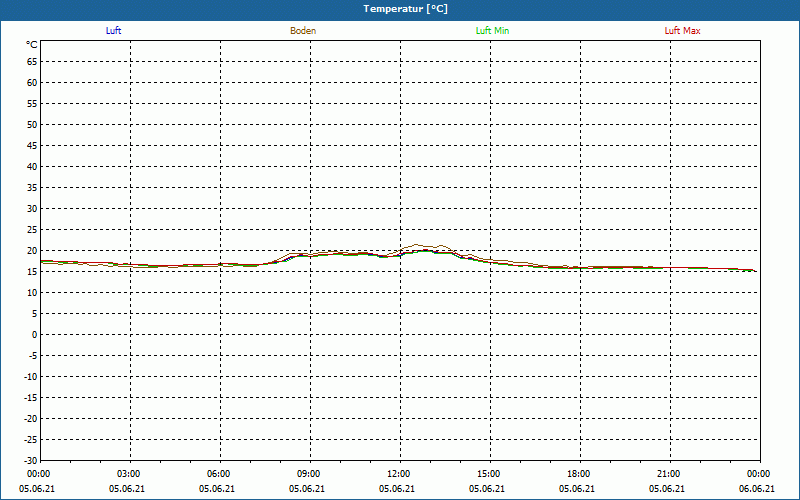Viewport: 800px width, 500px height.
Task: Click the 18:00 time axis label
Action: pos(579,474)
